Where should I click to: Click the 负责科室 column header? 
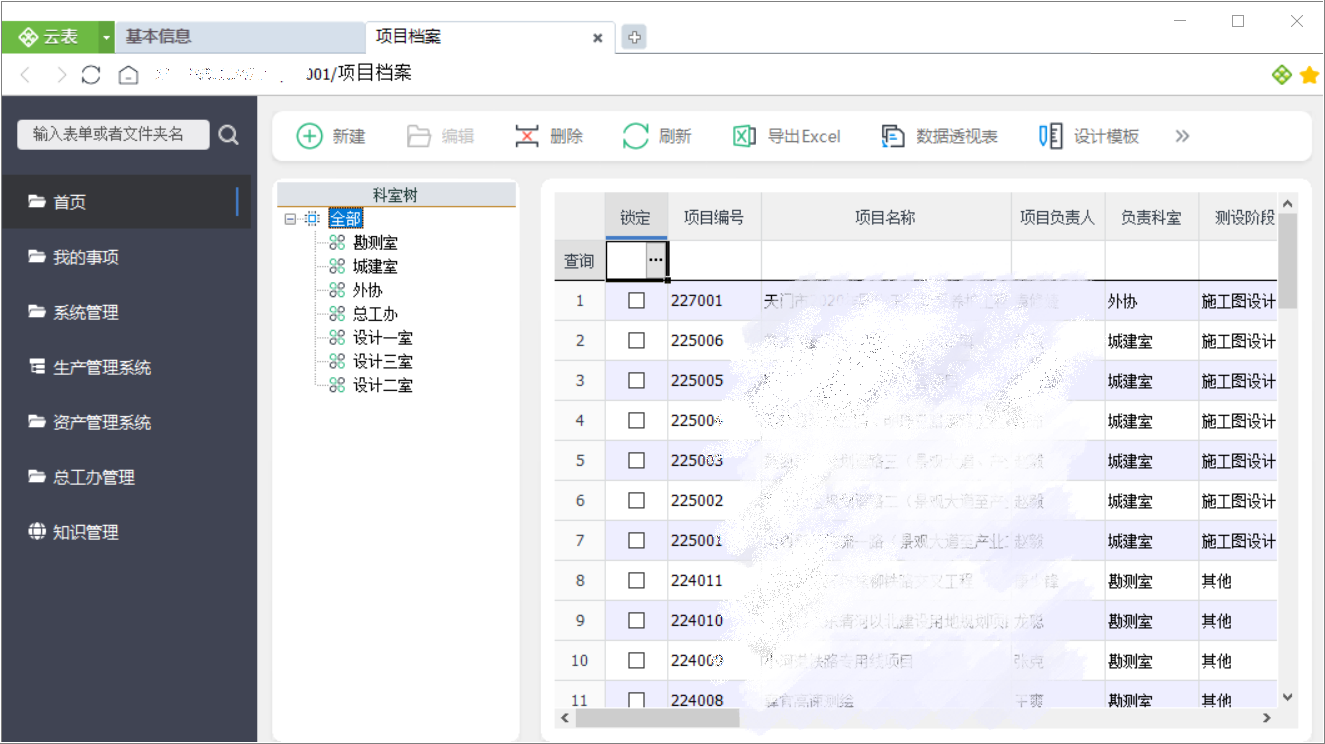click(1152, 217)
